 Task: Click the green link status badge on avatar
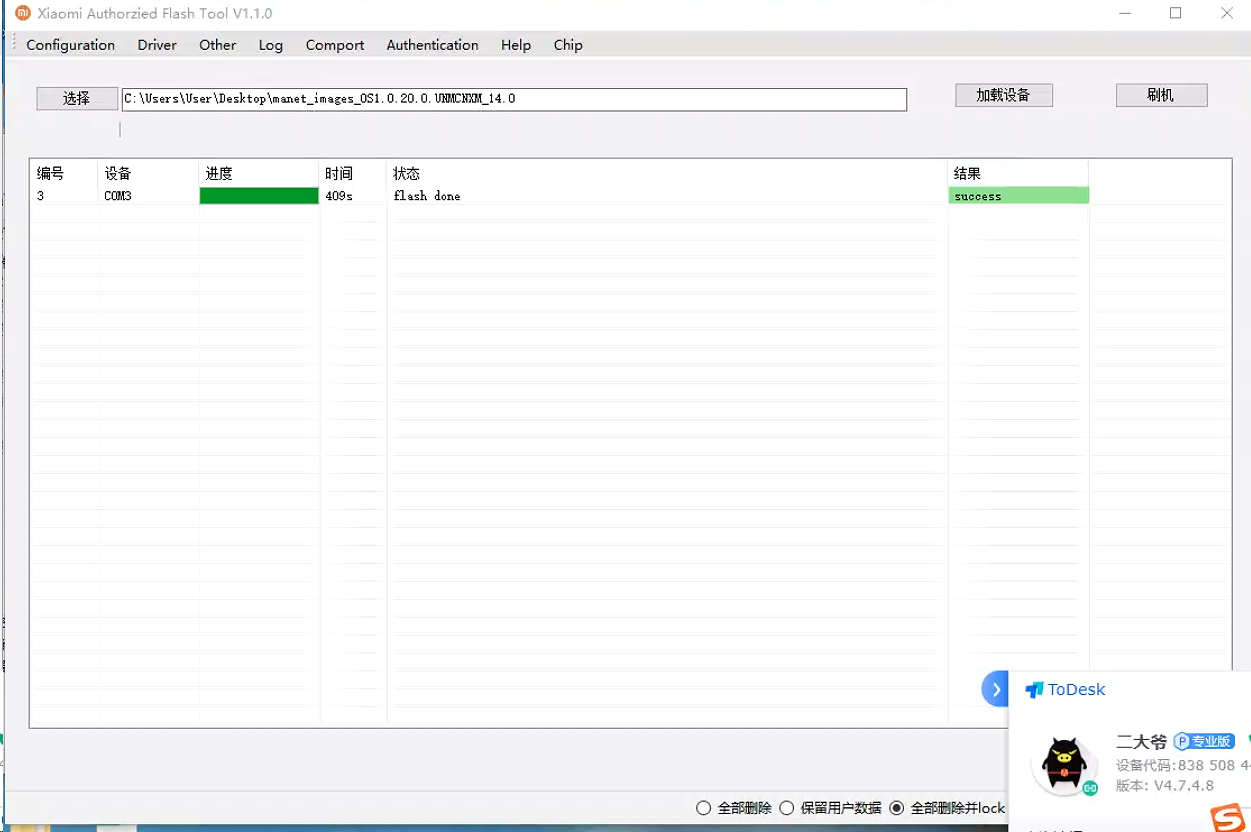coord(1090,788)
